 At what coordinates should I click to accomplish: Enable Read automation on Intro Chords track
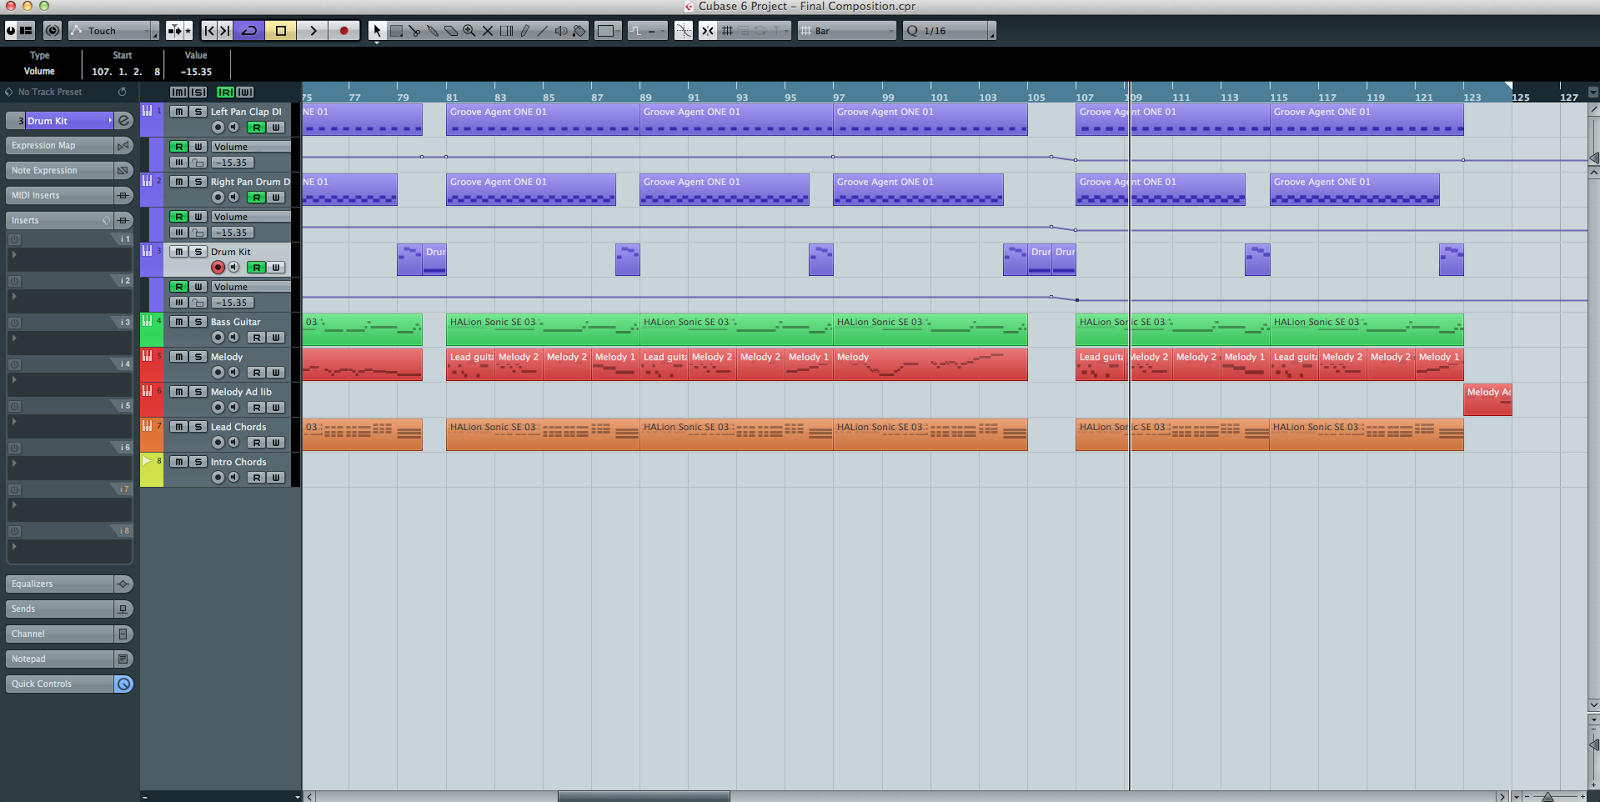[257, 477]
